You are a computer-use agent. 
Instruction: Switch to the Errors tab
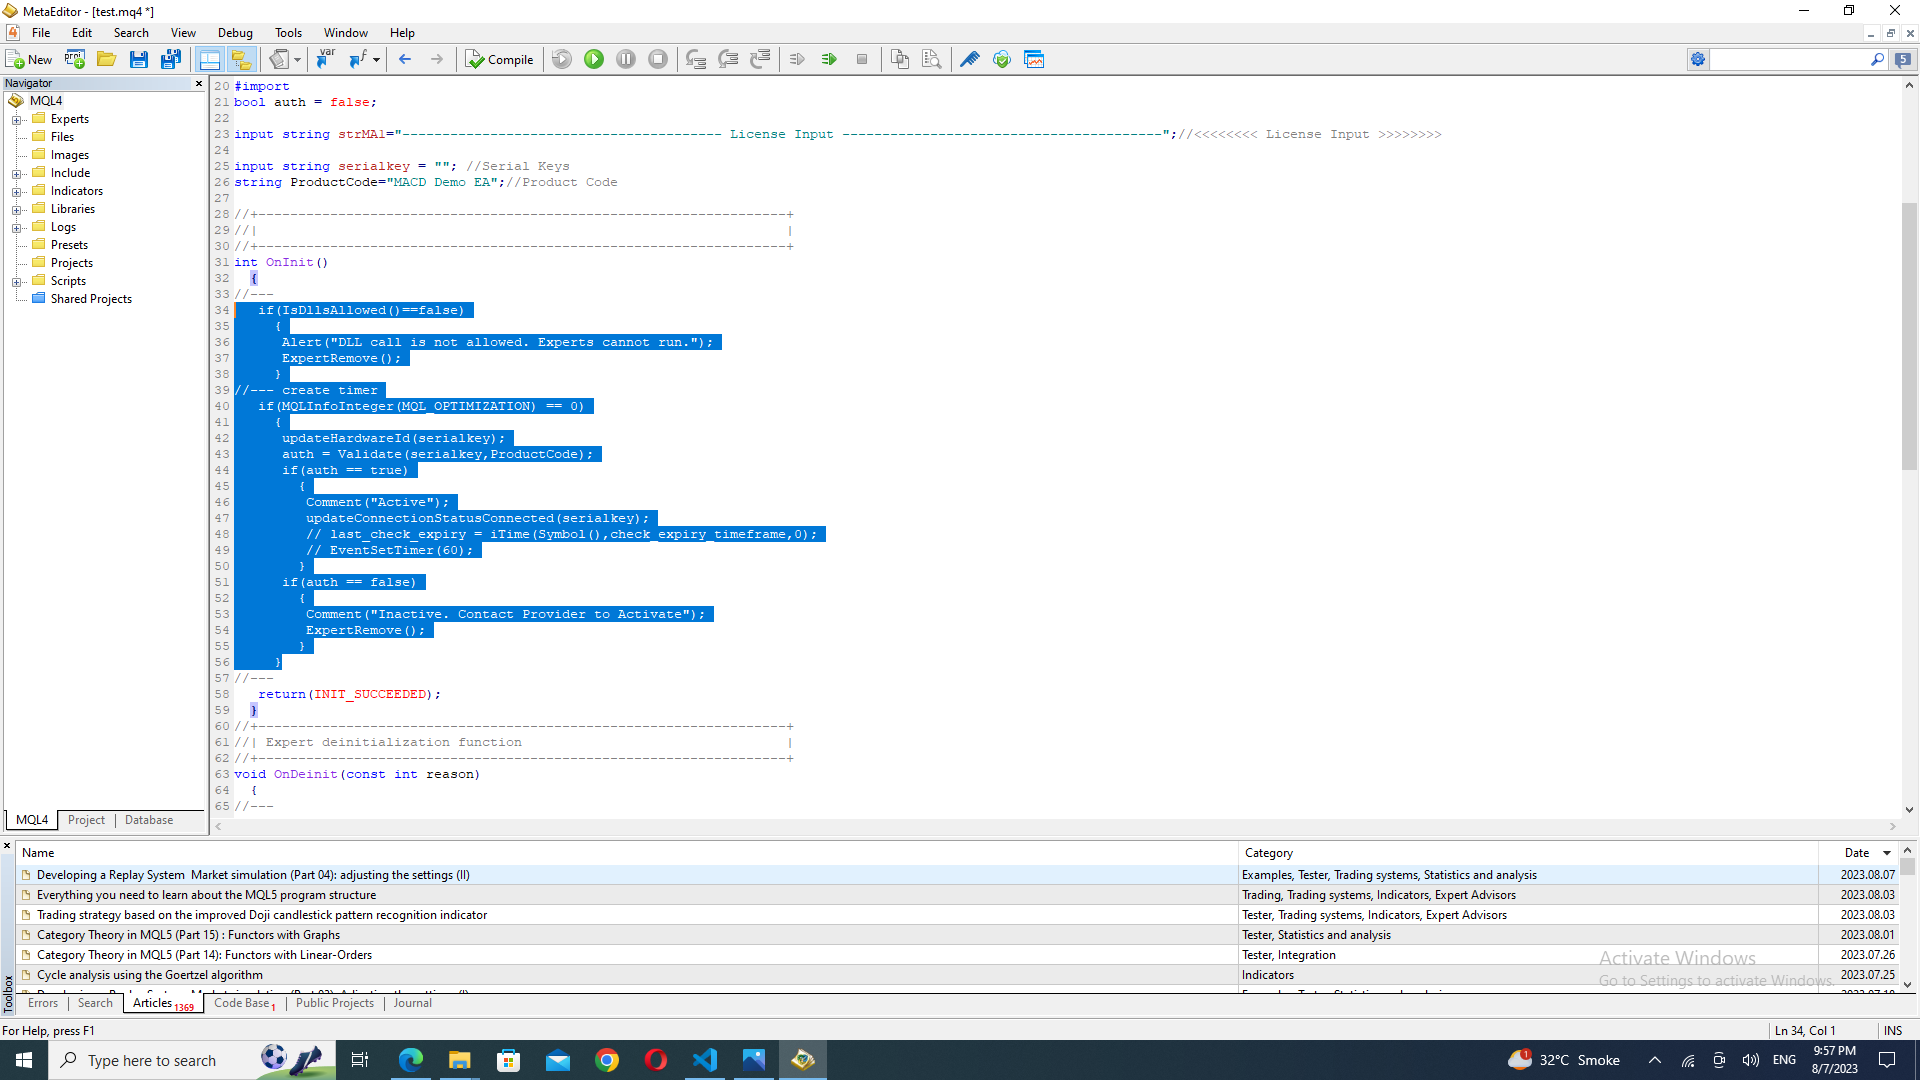pos(44,1002)
